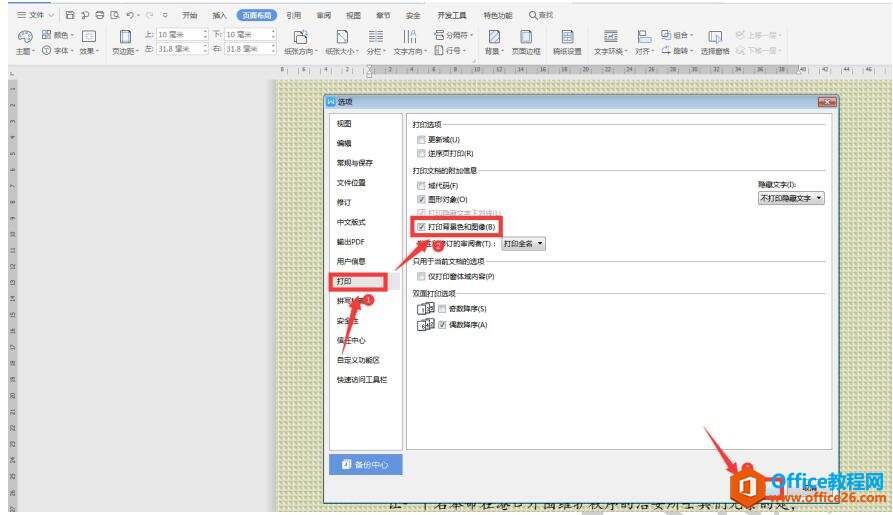Toggle the 逆序页打印(R) checkbox
The image size is (893, 515).
tap(421, 153)
